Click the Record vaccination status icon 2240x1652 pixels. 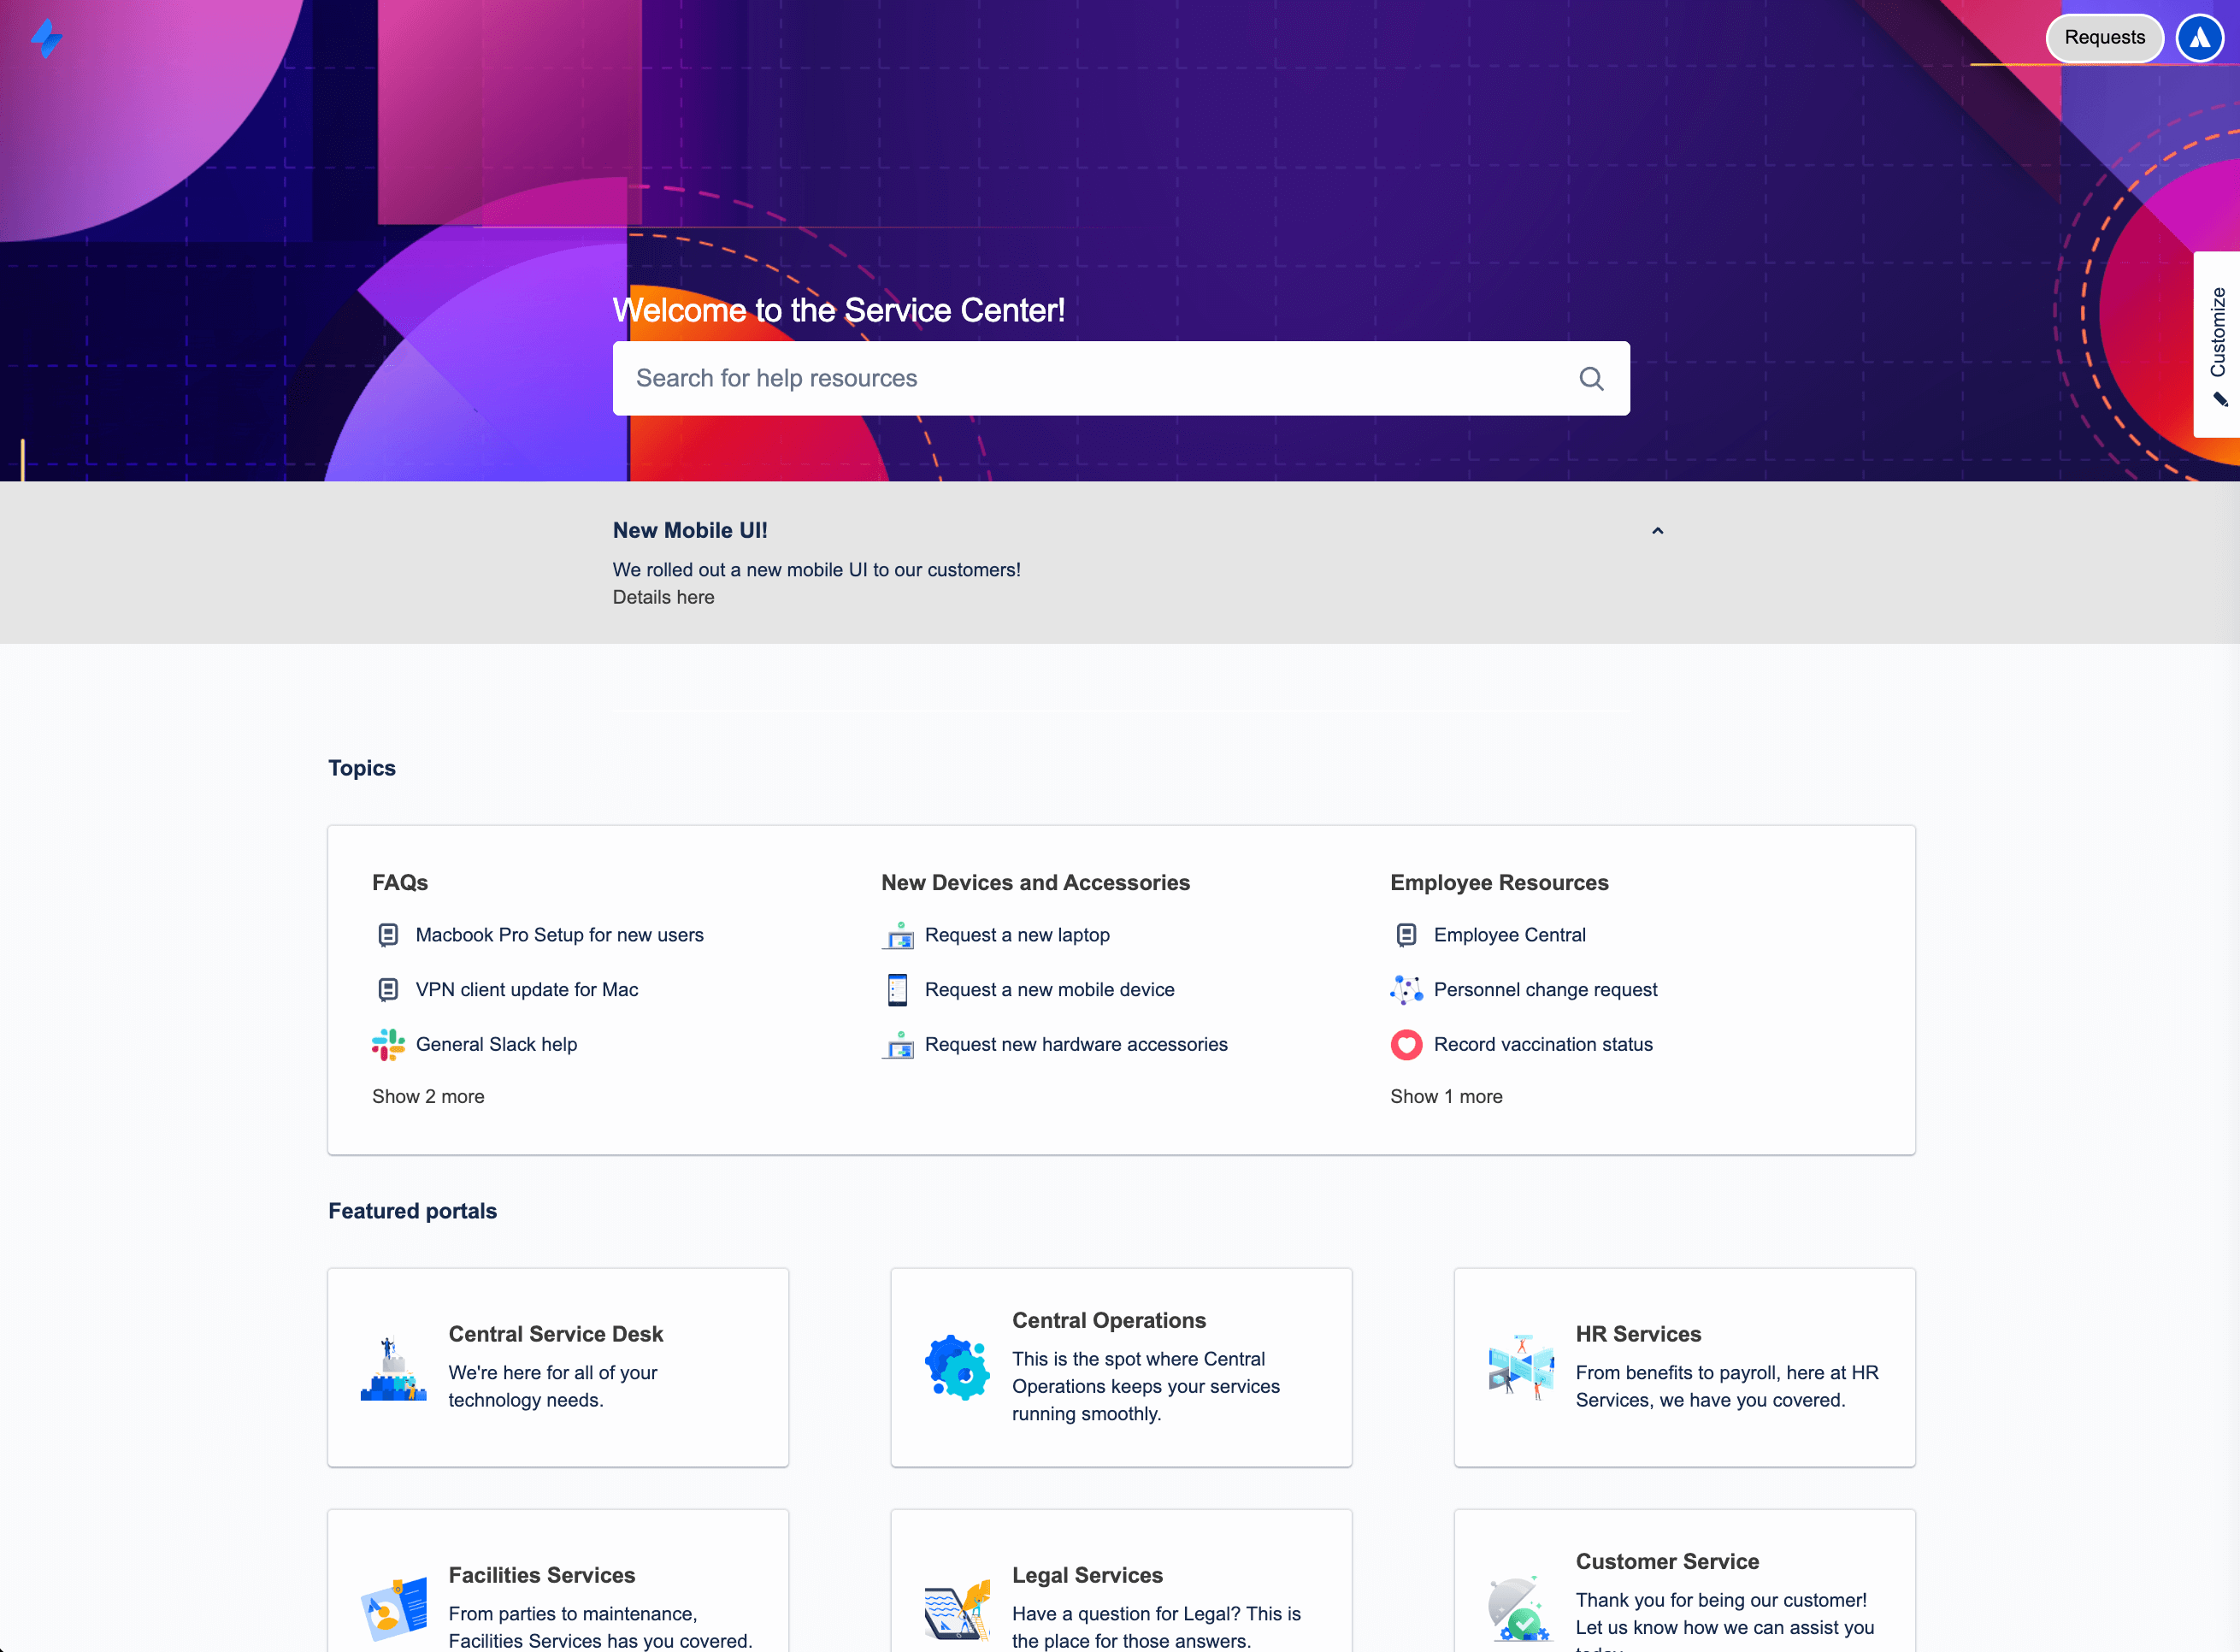[x=1406, y=1043]
